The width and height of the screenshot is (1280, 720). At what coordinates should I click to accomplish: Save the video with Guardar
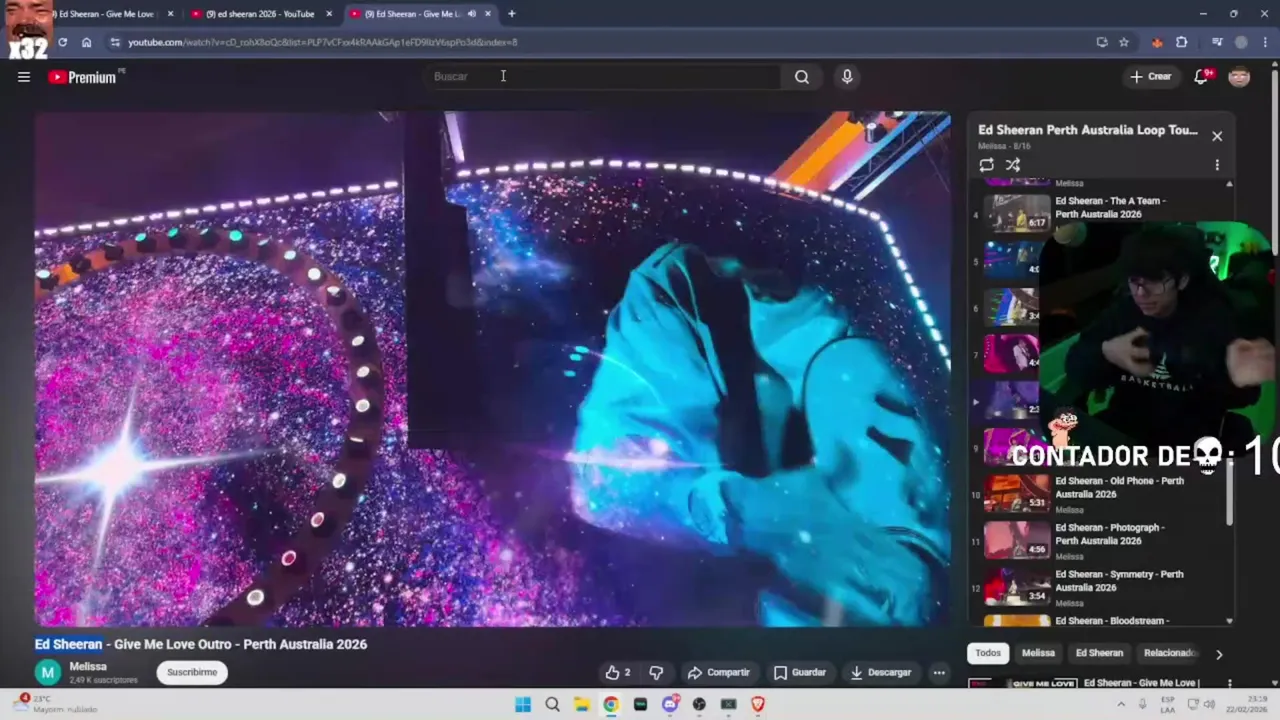800,673
